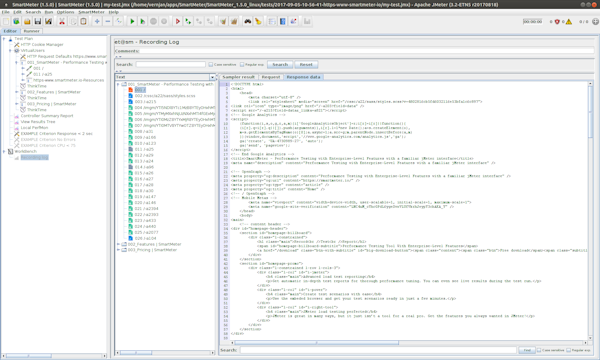600x360 pixels.
Task: Click response data horizontal scrollbar
Action: (317, 343)
